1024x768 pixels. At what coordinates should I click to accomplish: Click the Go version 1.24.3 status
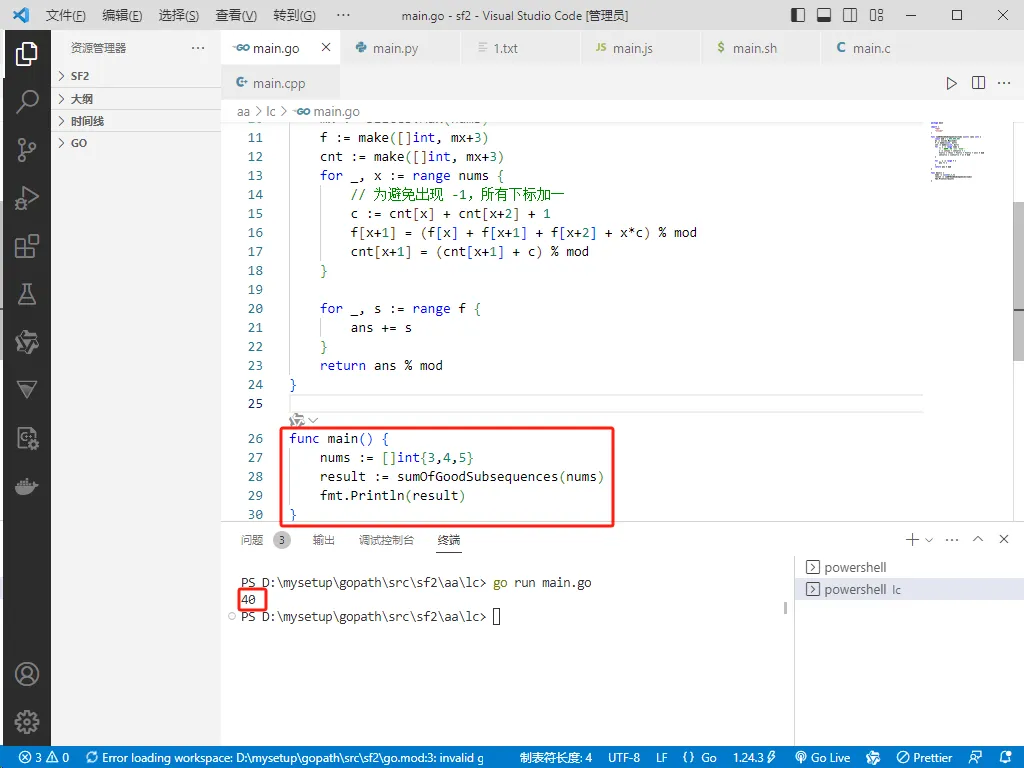tap(754, 758)
